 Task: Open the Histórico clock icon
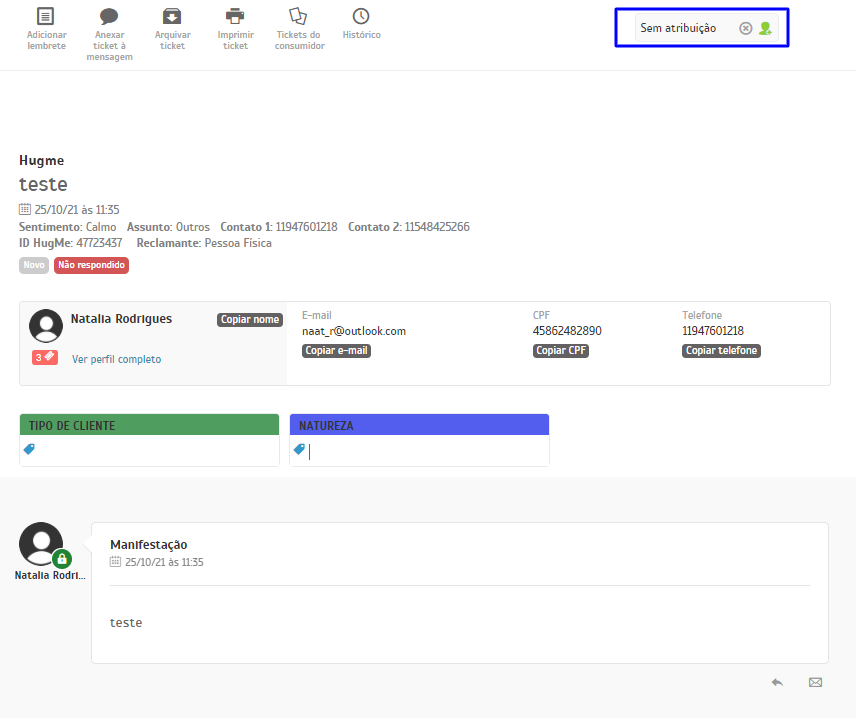point(361,16)
